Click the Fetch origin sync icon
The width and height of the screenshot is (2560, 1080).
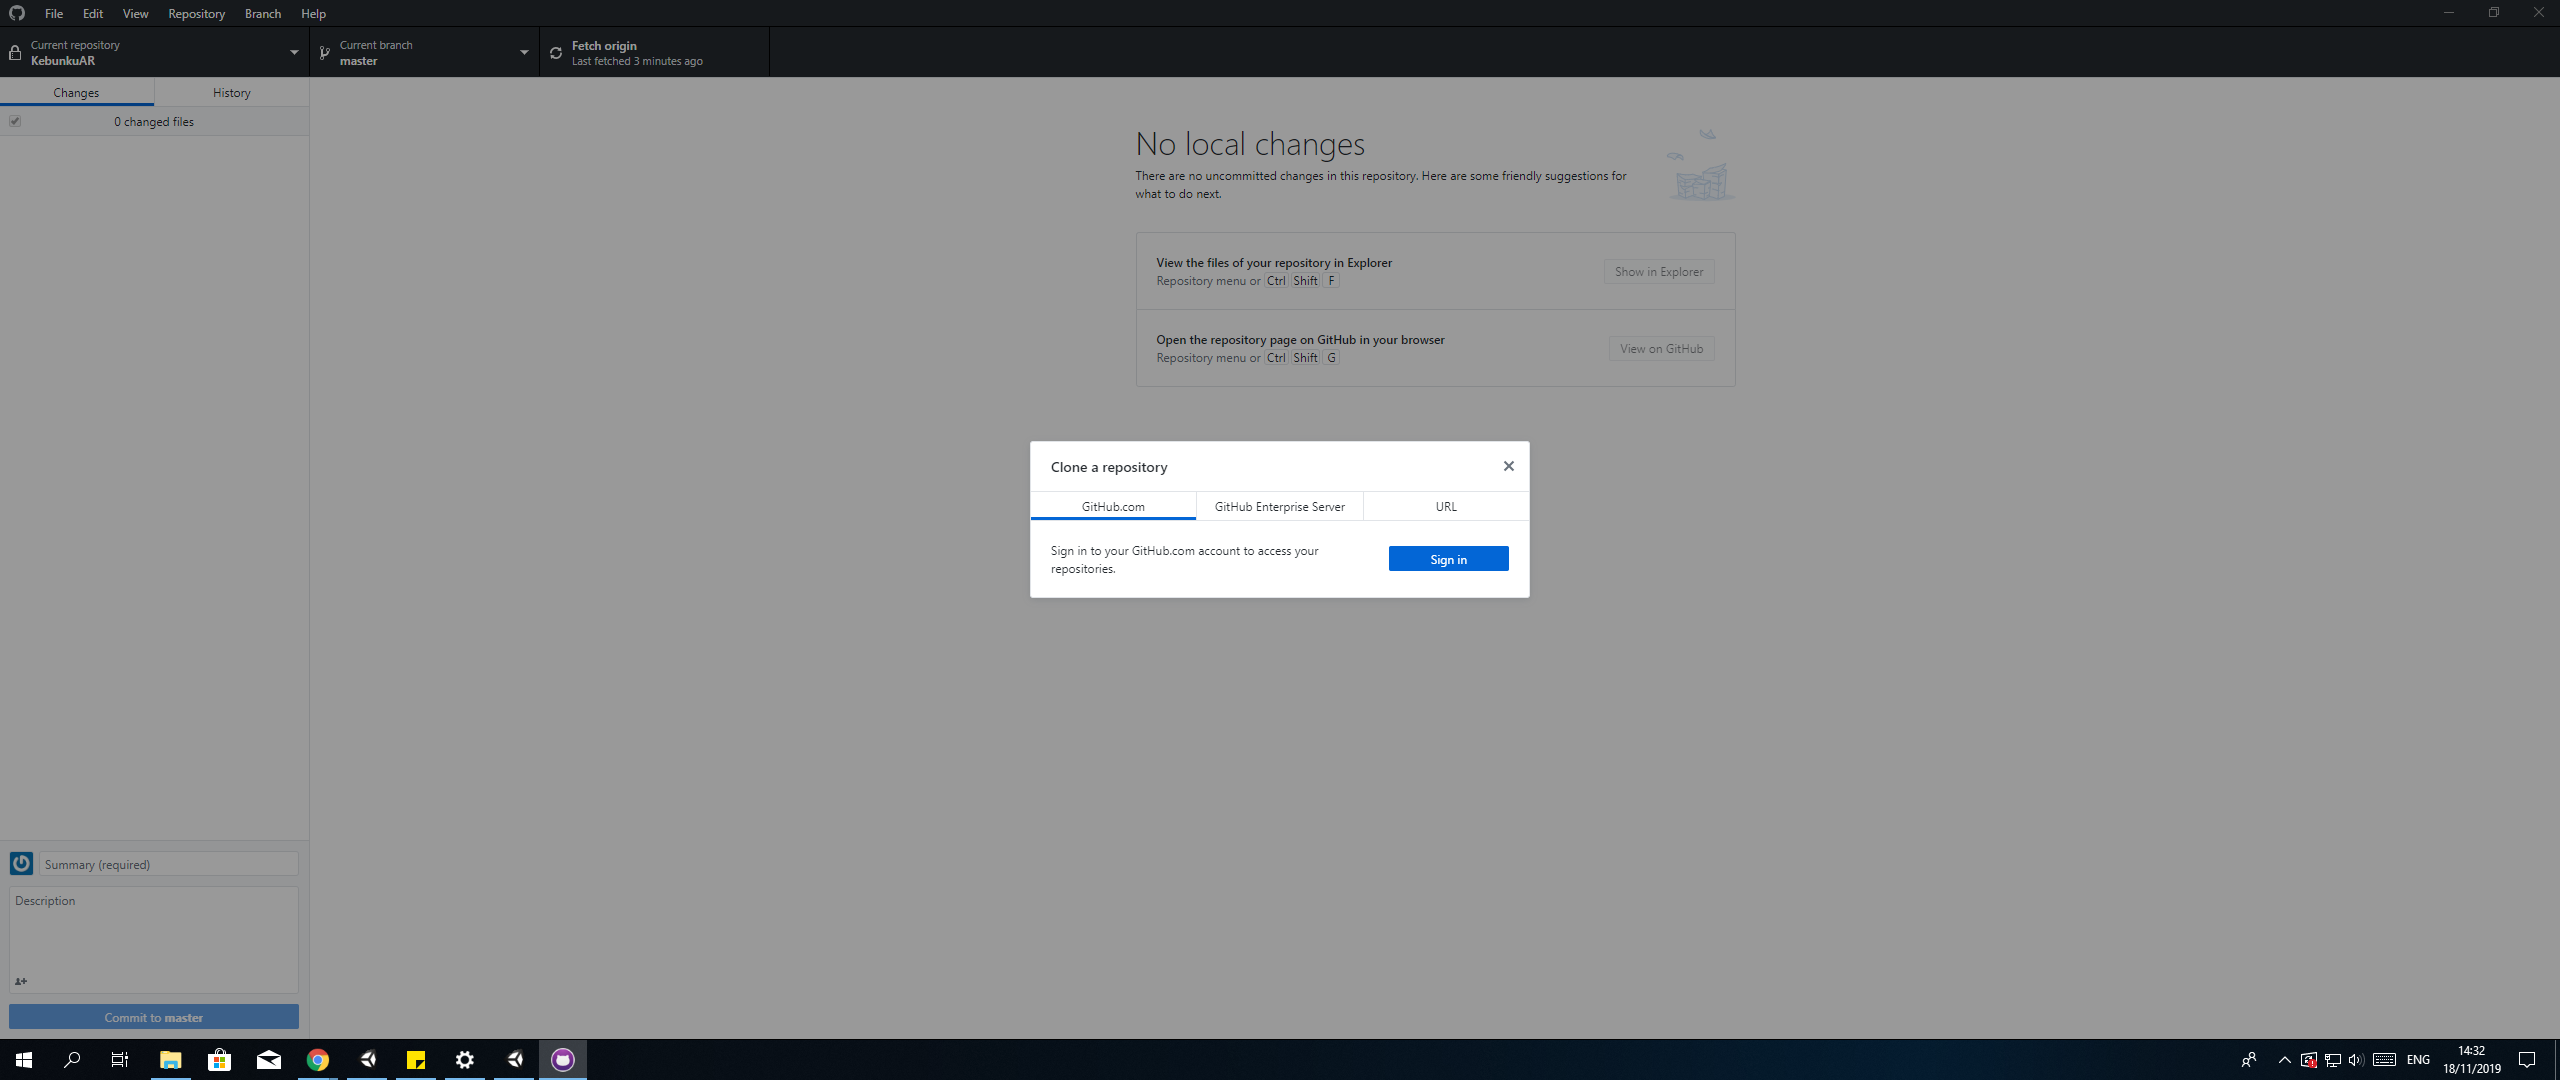556,53
